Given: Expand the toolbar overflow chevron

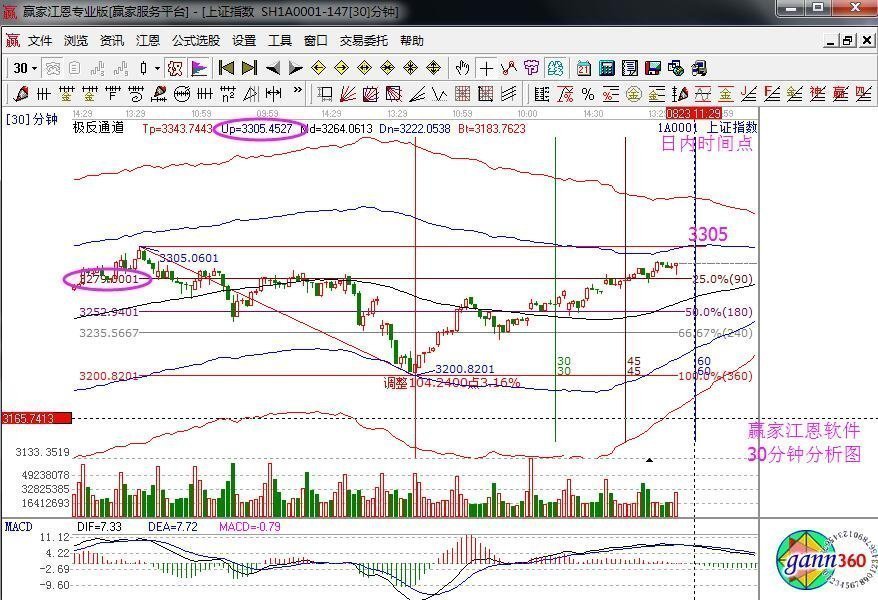Looking at the screenshot, I should pos(297,90).
